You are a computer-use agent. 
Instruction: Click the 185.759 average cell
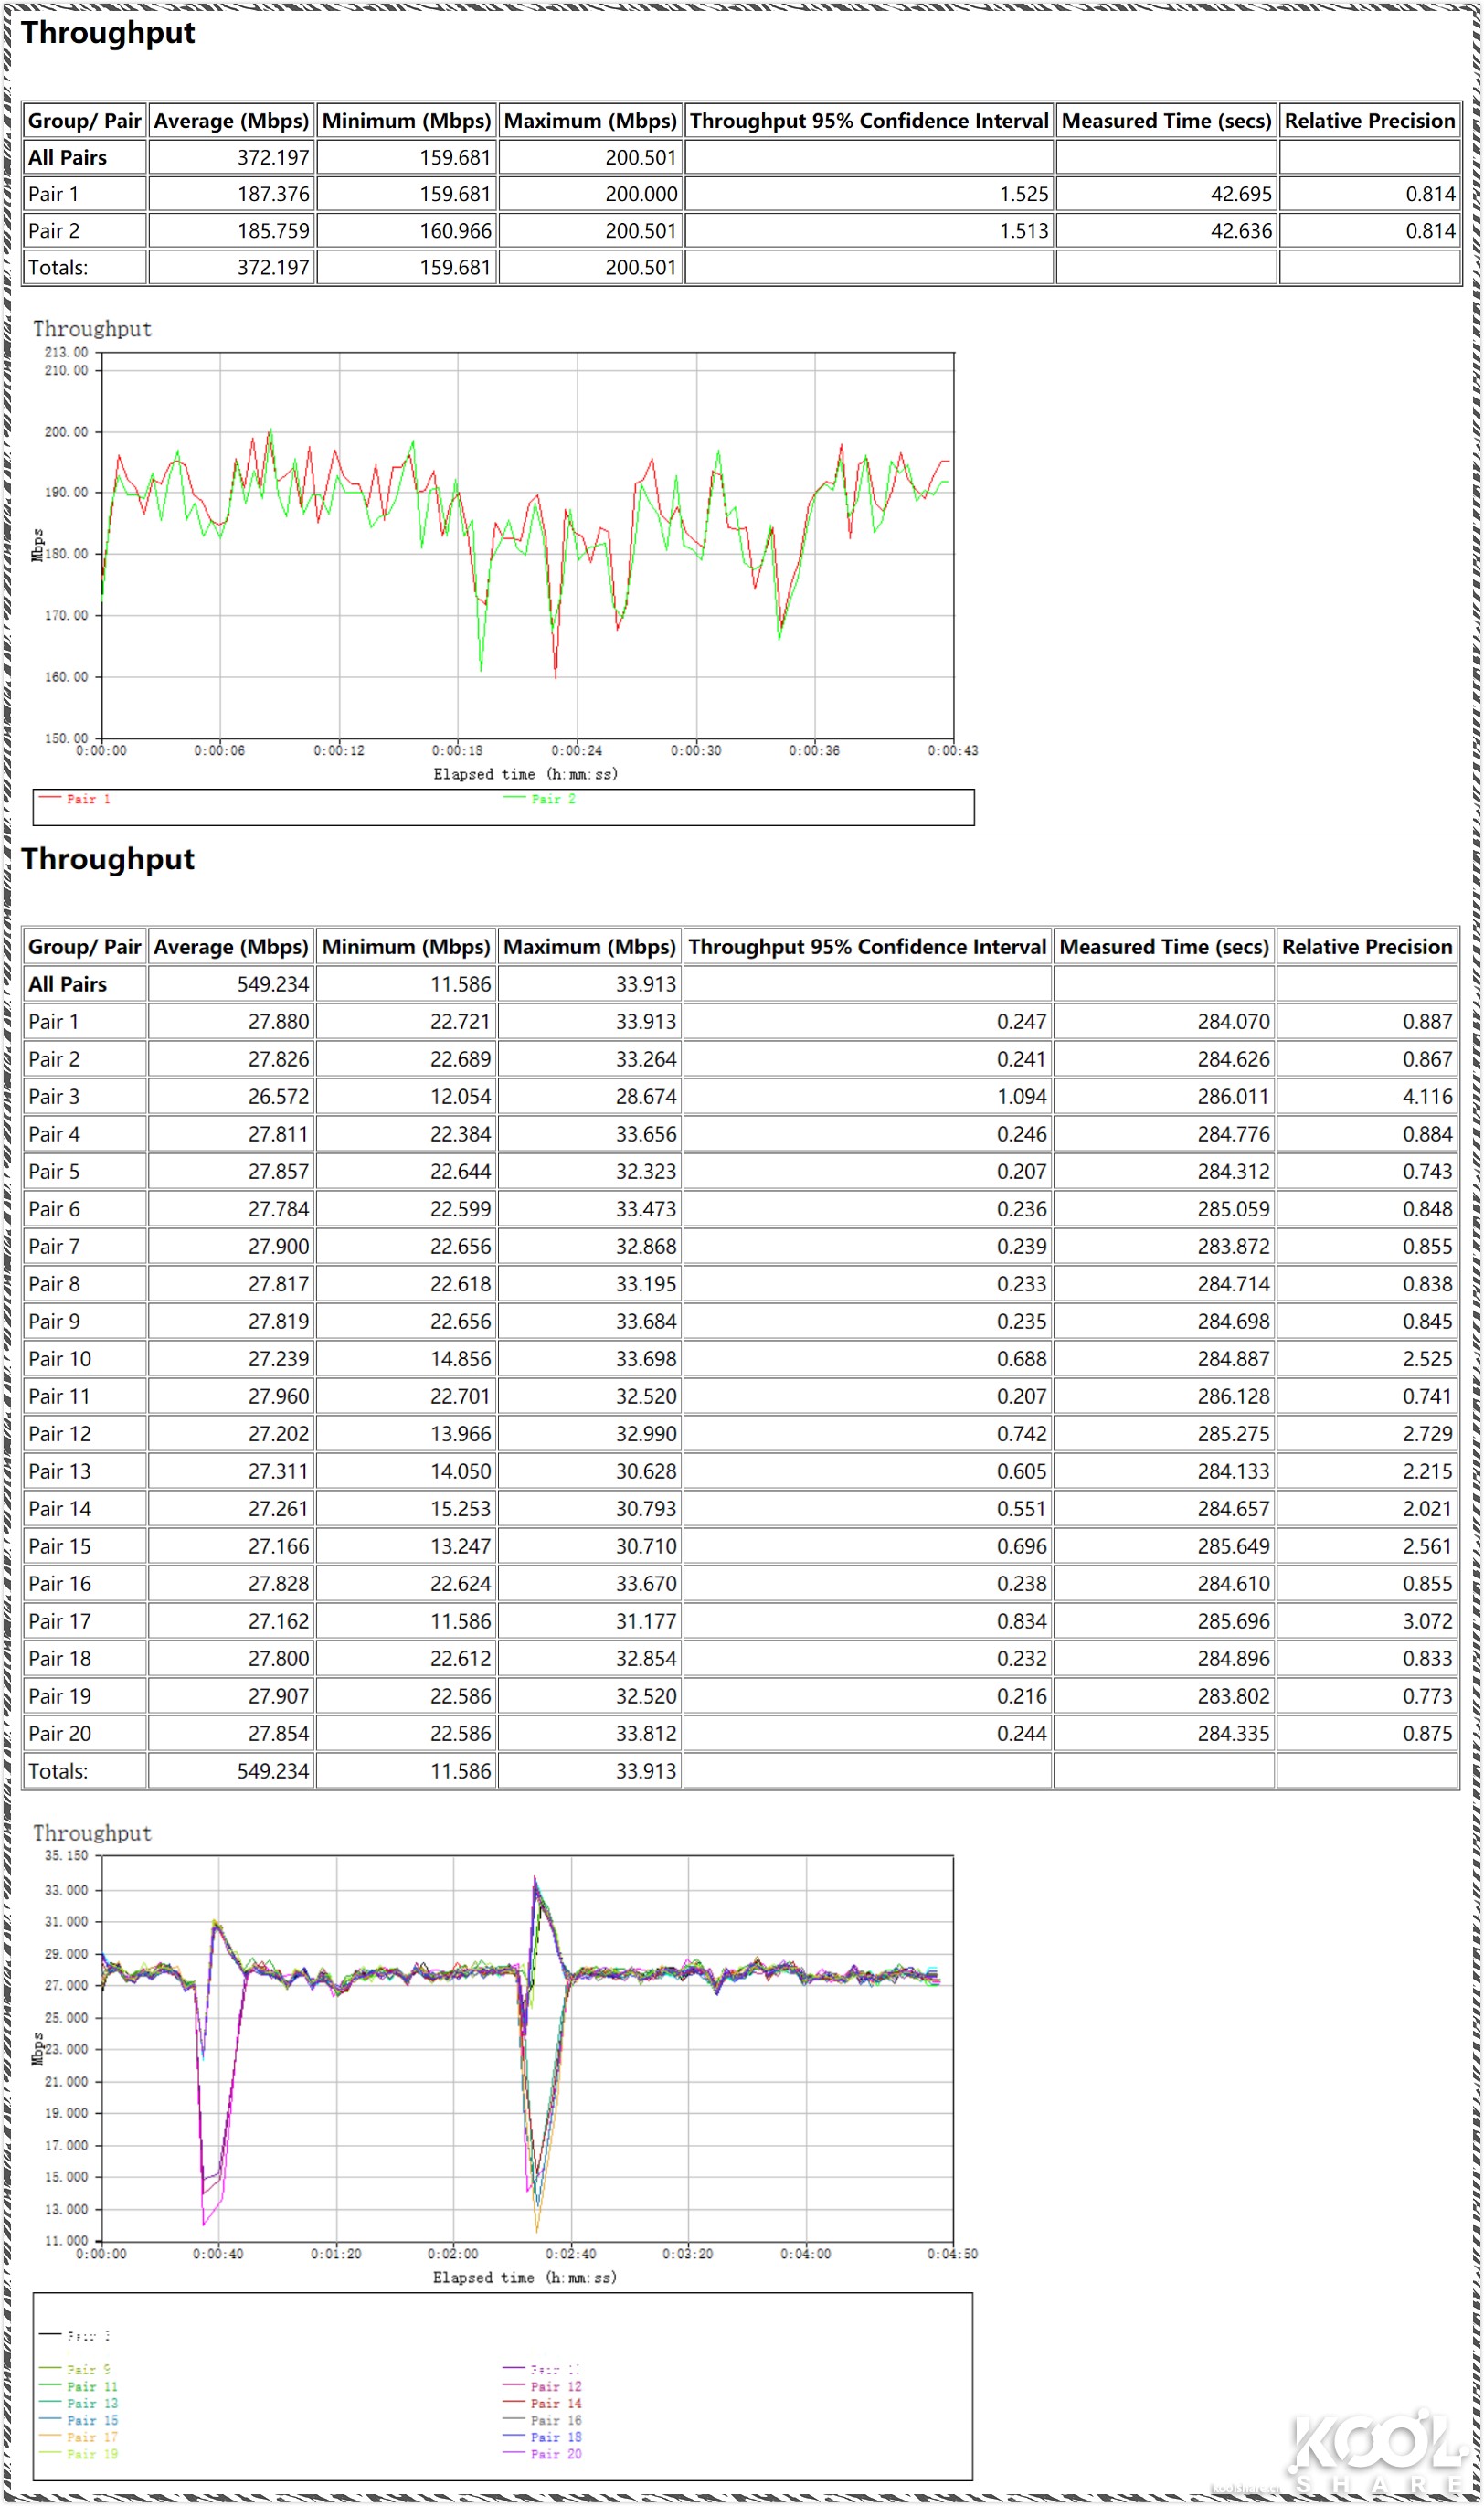click(x=232, y=231)
